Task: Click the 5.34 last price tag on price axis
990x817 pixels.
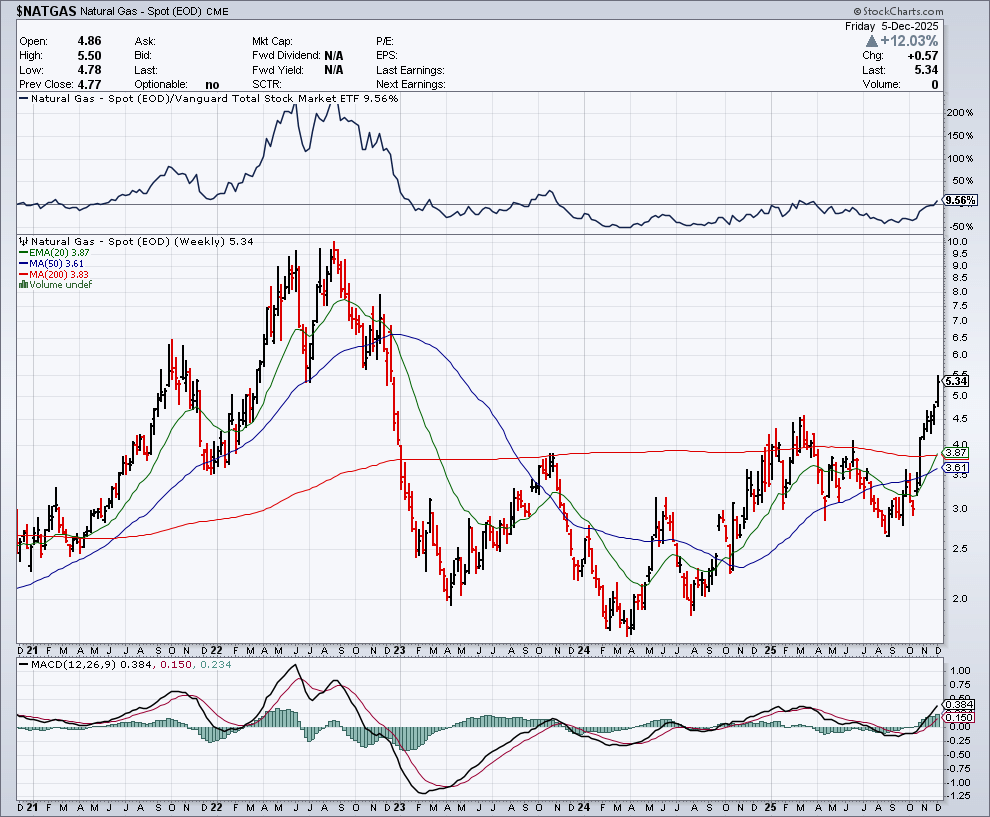Action: 956,381
